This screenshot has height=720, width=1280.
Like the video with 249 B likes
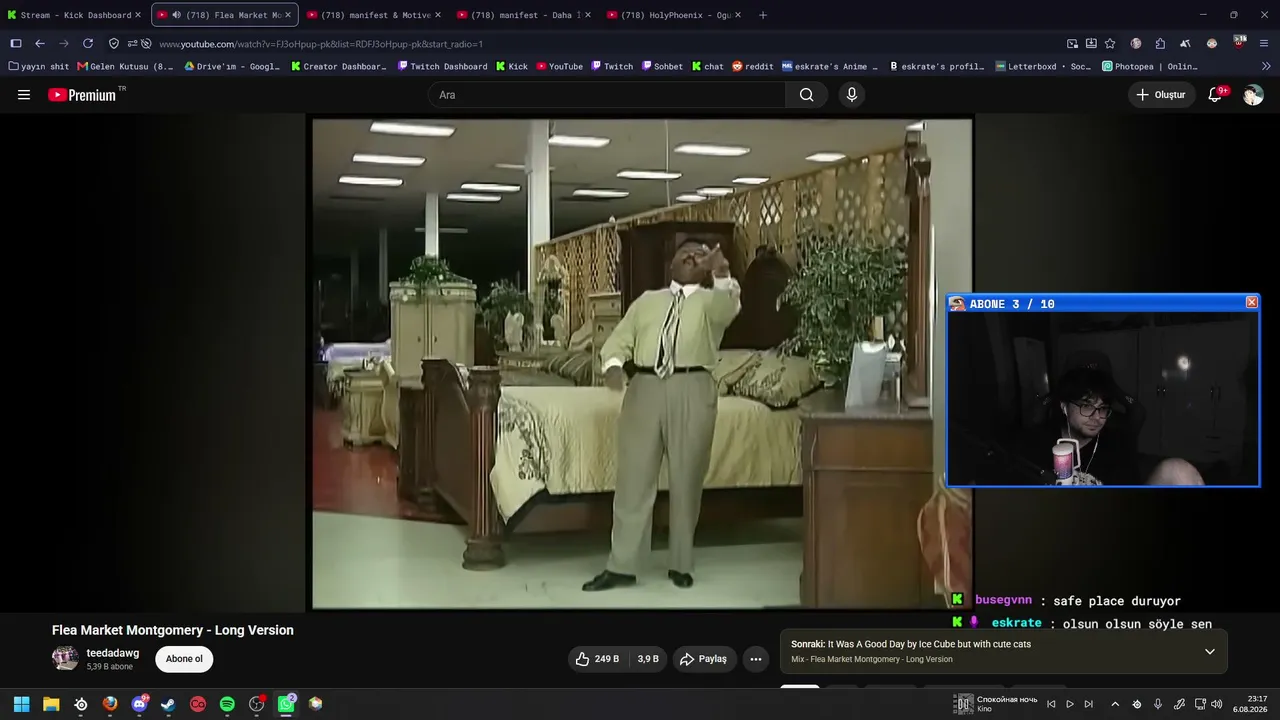(x=597, y=659)
